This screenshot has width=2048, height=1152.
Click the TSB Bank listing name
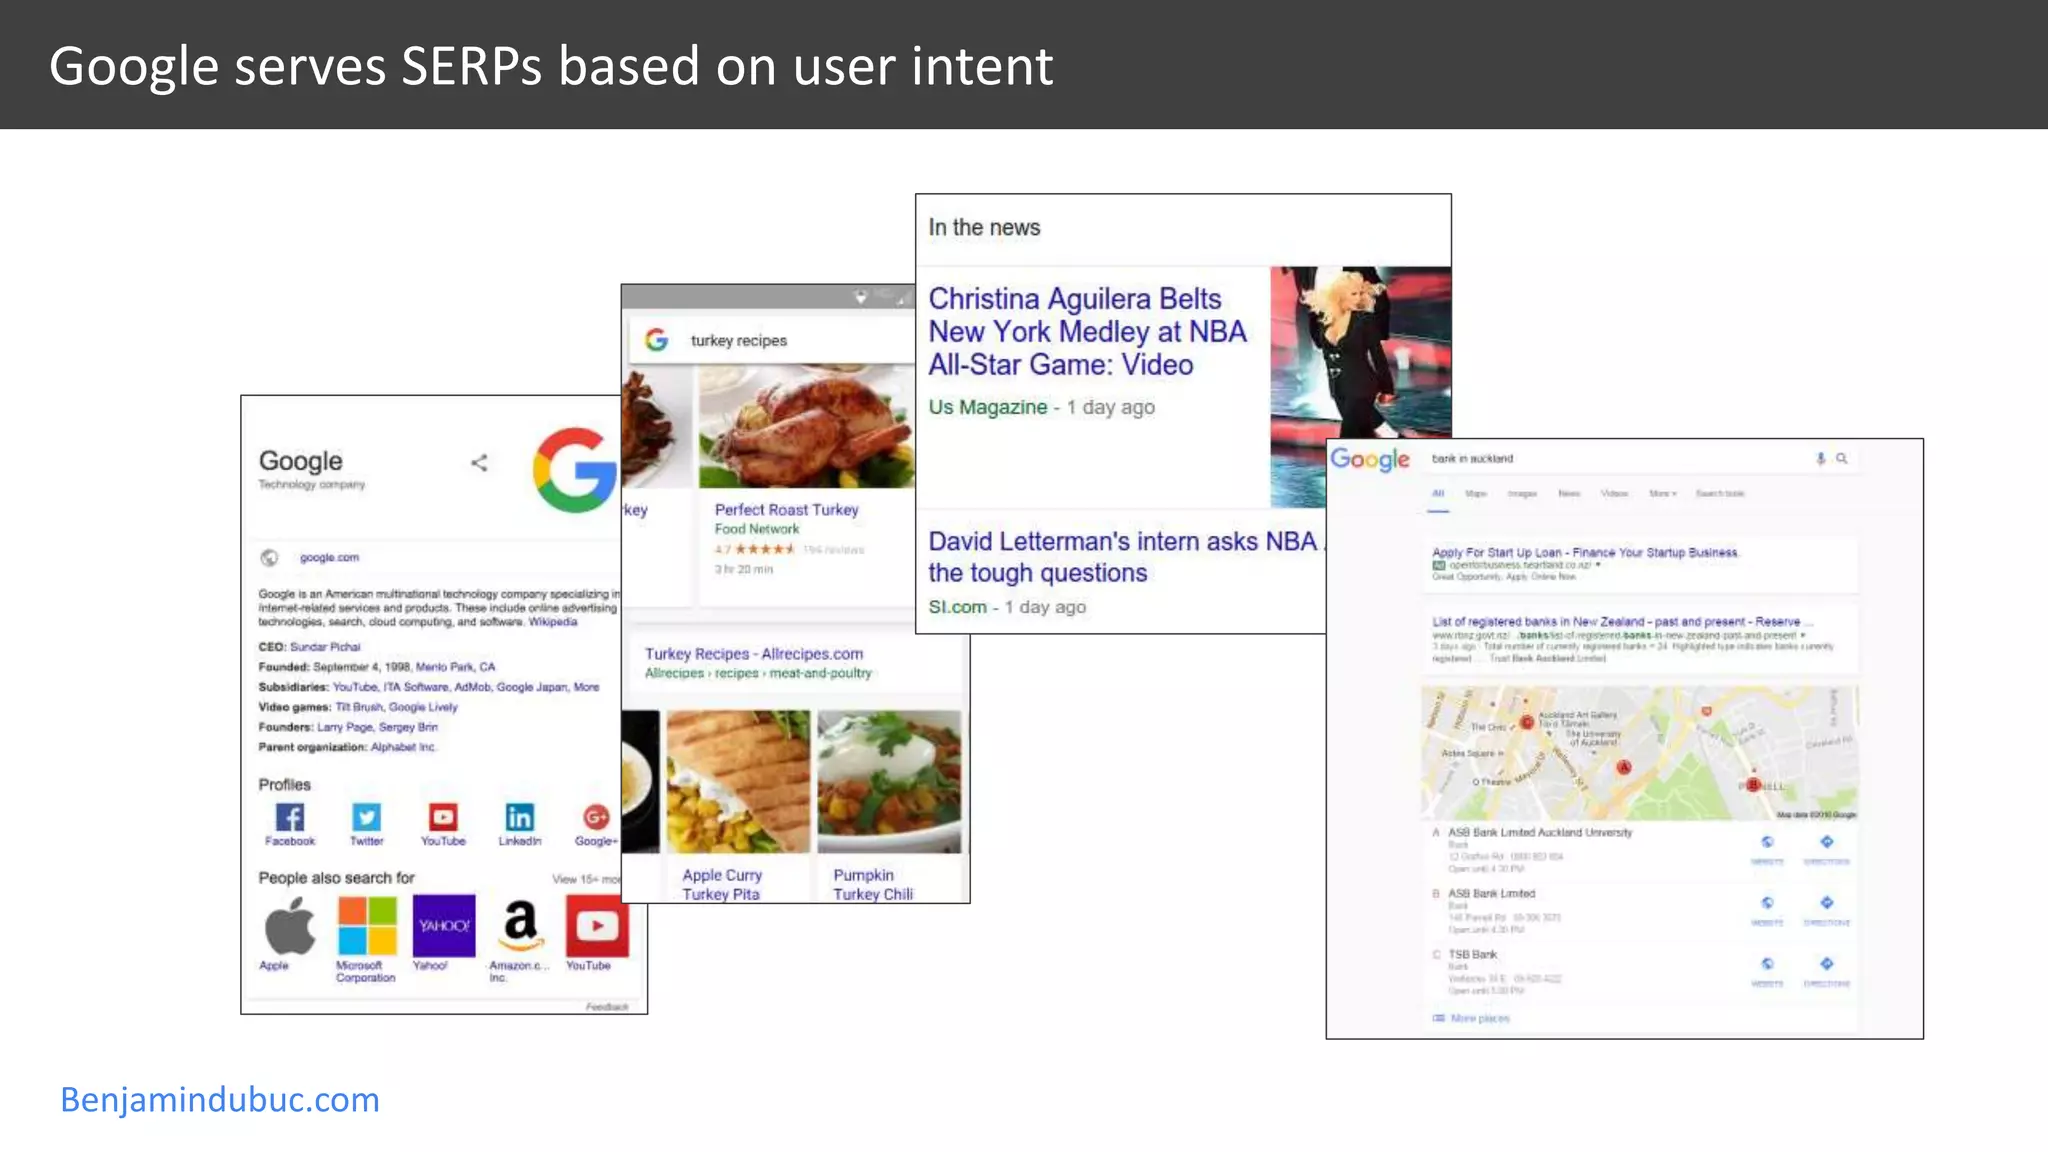1472,955
